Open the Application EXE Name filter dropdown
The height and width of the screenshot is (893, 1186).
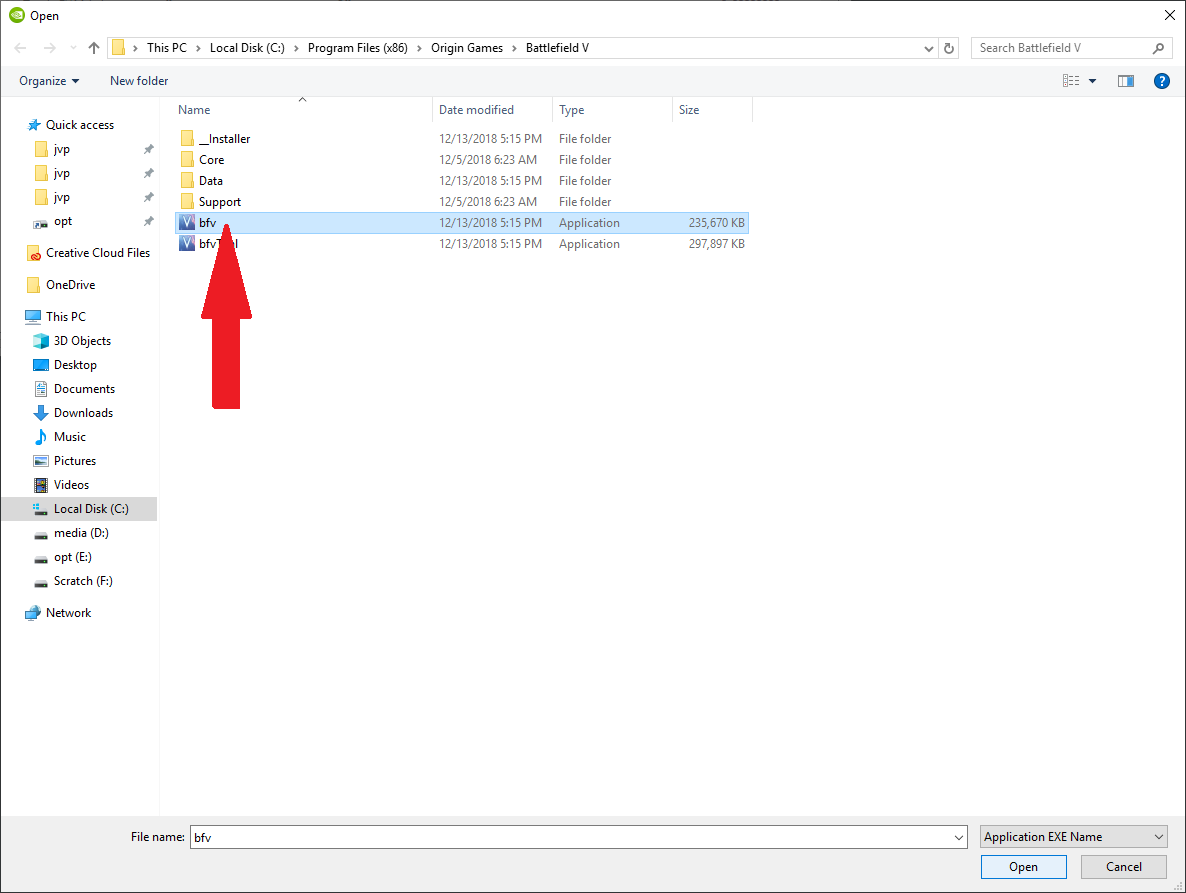pyautogui.click(x=1073, y=837)
